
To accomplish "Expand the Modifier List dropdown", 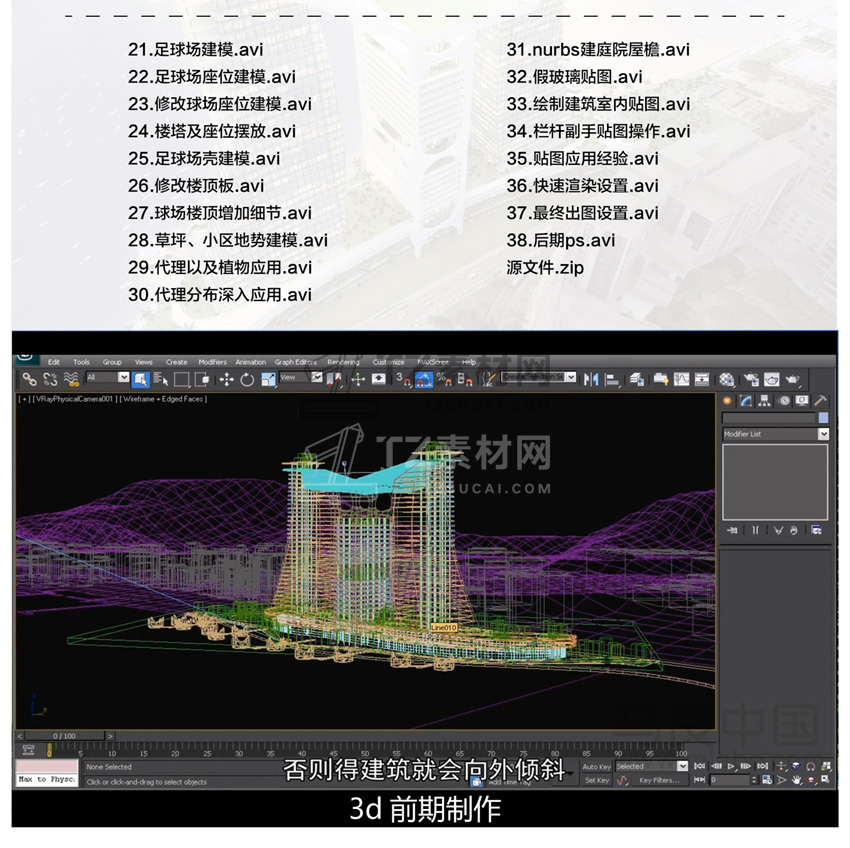I will (x=775, y=434).
